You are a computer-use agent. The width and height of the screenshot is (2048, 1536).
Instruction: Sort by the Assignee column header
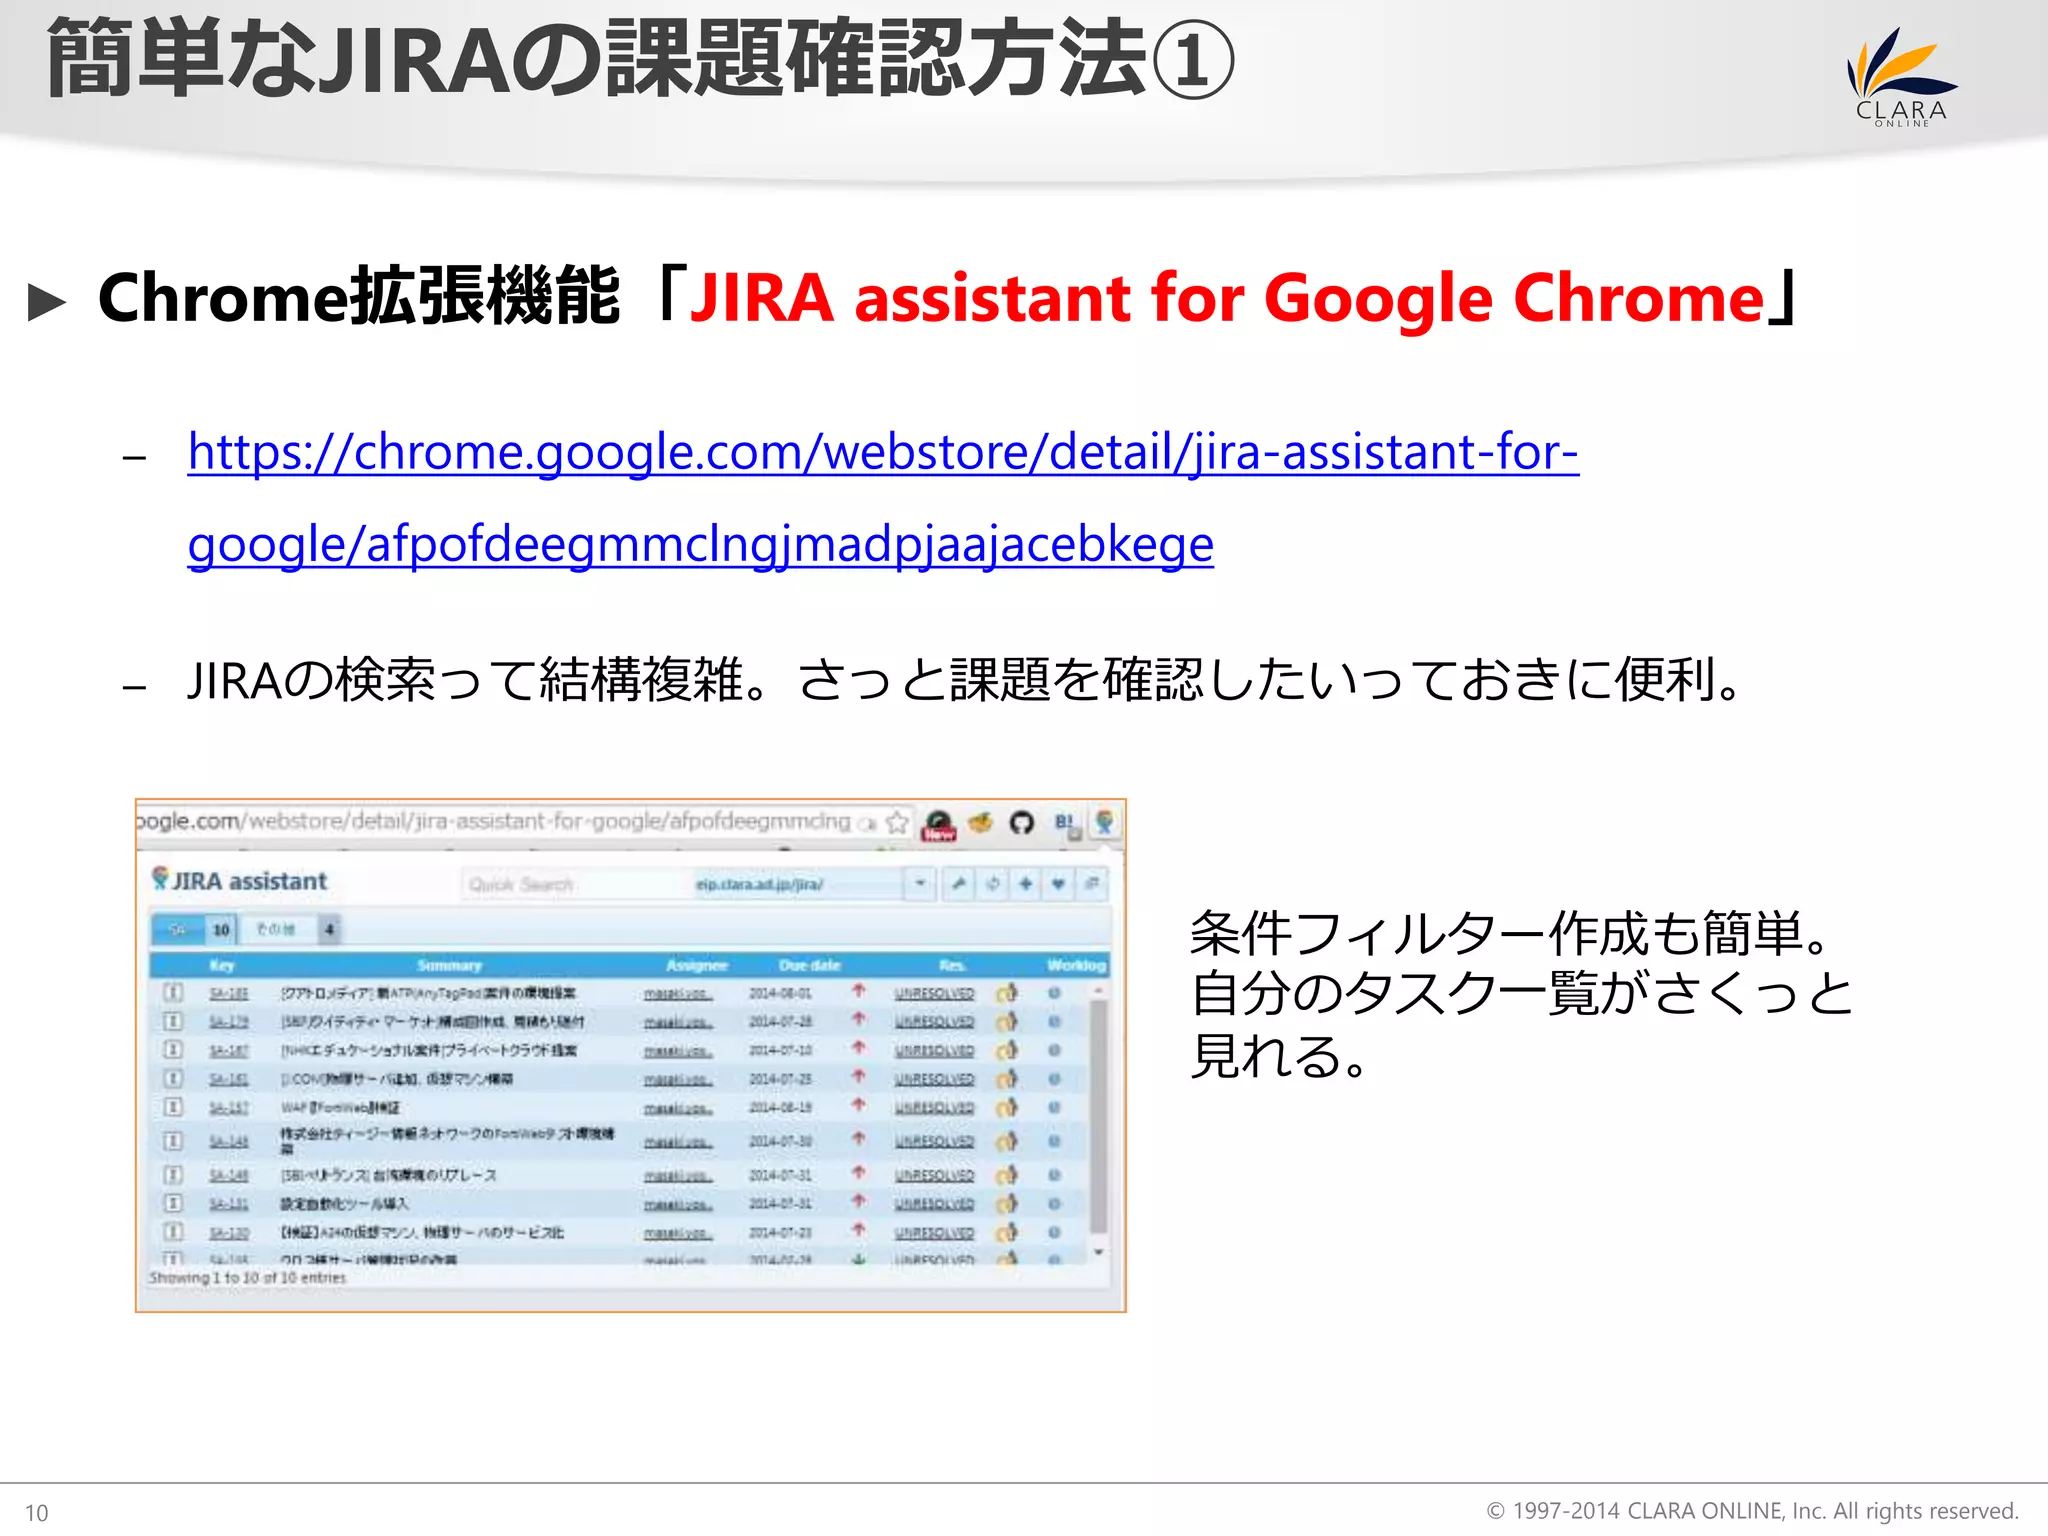coord(697,965)
